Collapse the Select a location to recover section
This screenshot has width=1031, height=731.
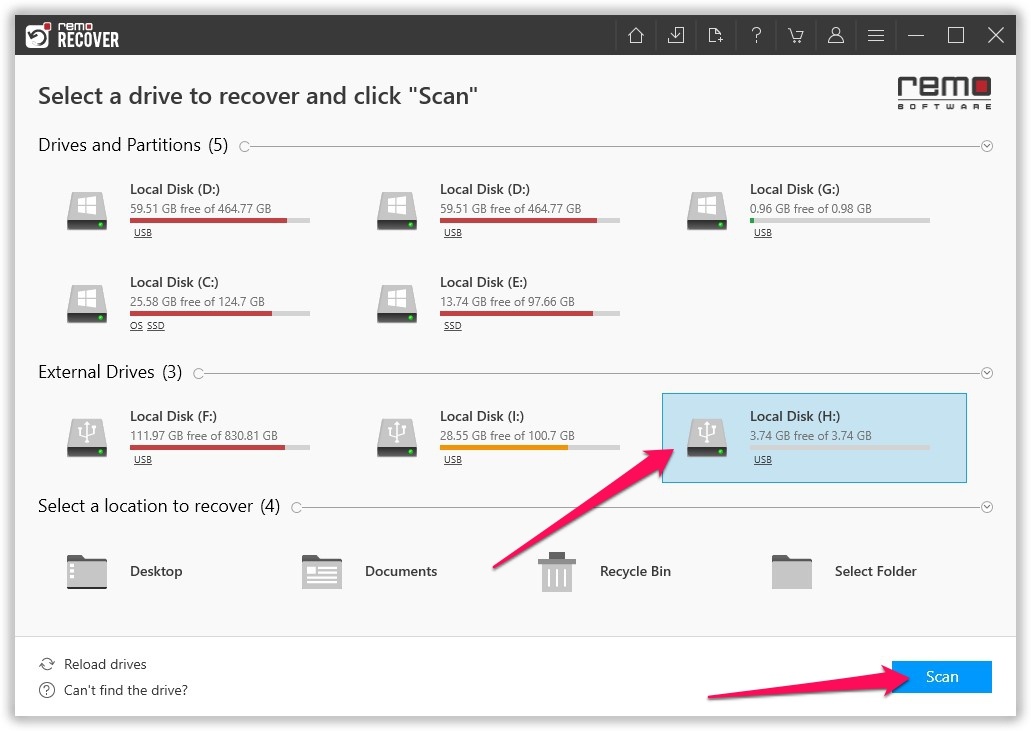[x=987, y=507]
